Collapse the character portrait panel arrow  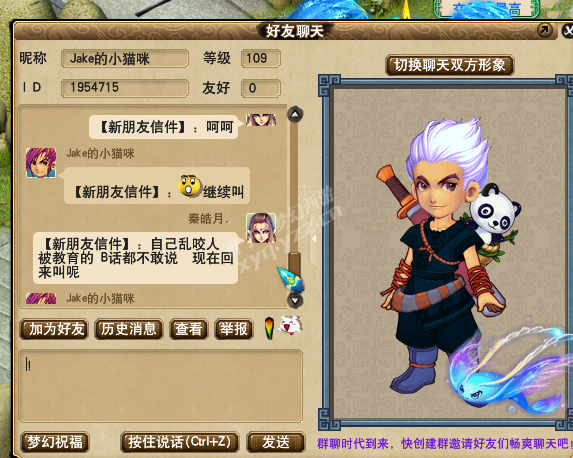click(x=314, y=239)
